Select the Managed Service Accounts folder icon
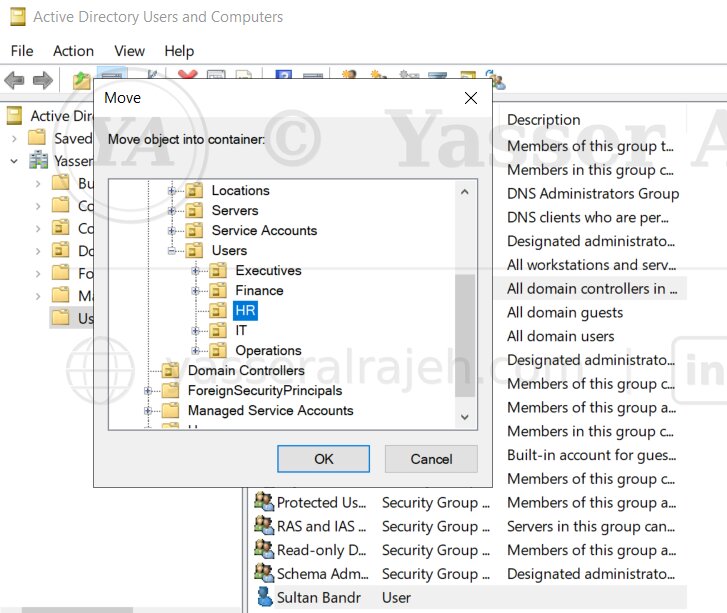 [x=171, y=410]
